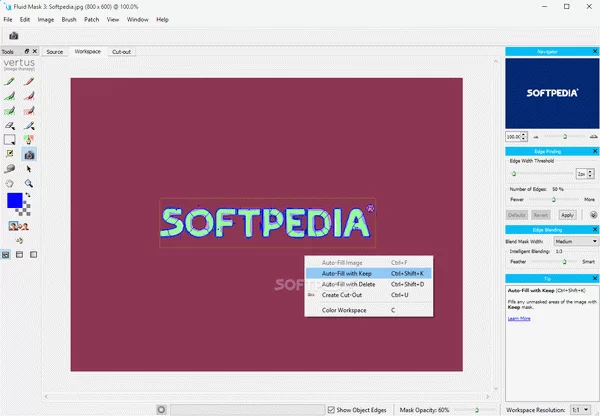Screen dimensions: 600x416
Task: Select the red Delete brush tool
Action: 30,83
